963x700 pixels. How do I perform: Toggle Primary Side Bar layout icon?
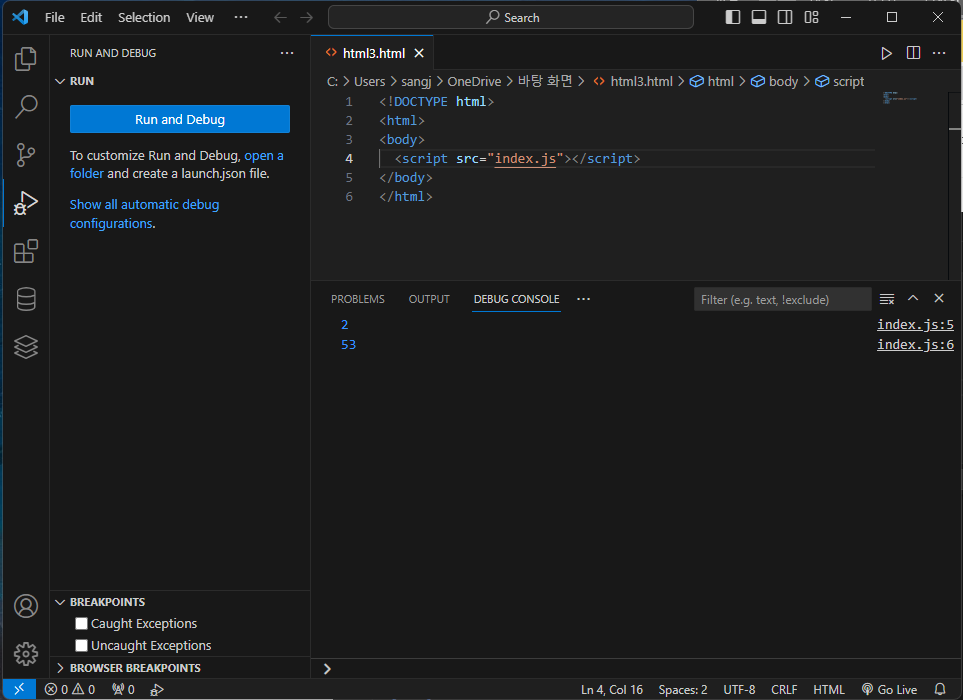(733, 17)
